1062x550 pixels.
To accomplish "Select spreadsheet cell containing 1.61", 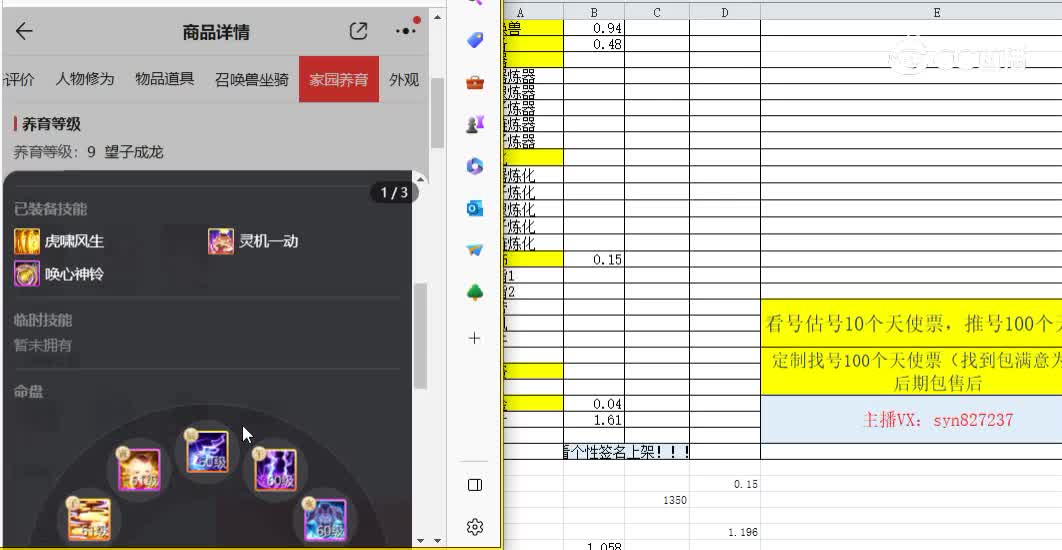I will pyautogui.click(x=594, y=420).
